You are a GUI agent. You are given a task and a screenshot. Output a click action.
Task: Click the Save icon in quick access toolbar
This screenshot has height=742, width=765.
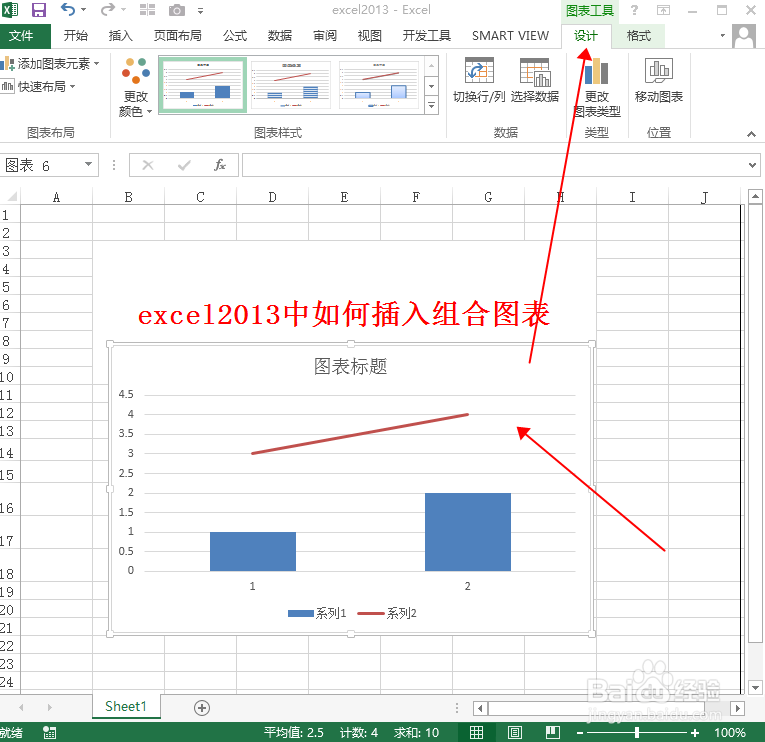(x=39, y=10)
